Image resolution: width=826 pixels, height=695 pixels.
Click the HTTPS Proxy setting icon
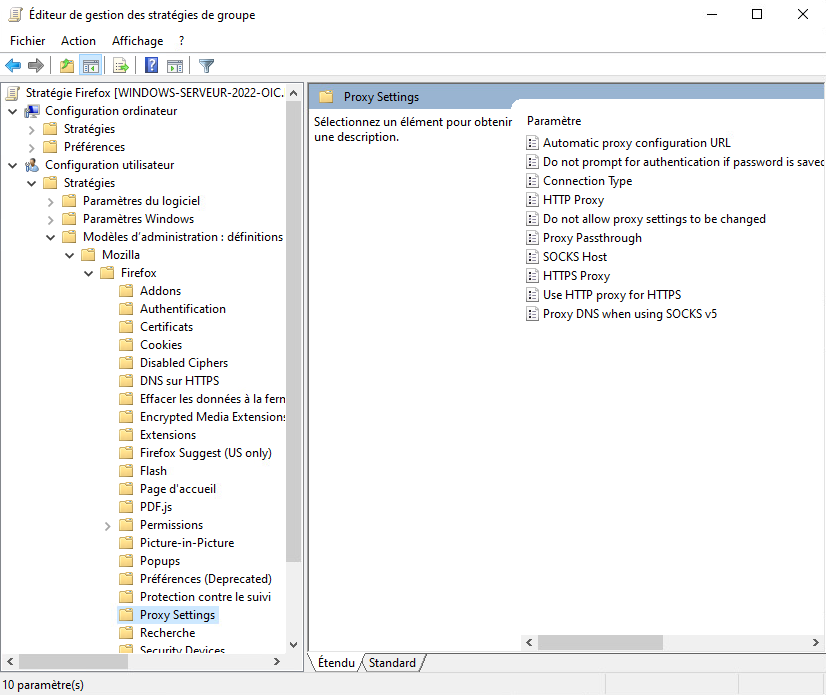click(x=533, y=276)
